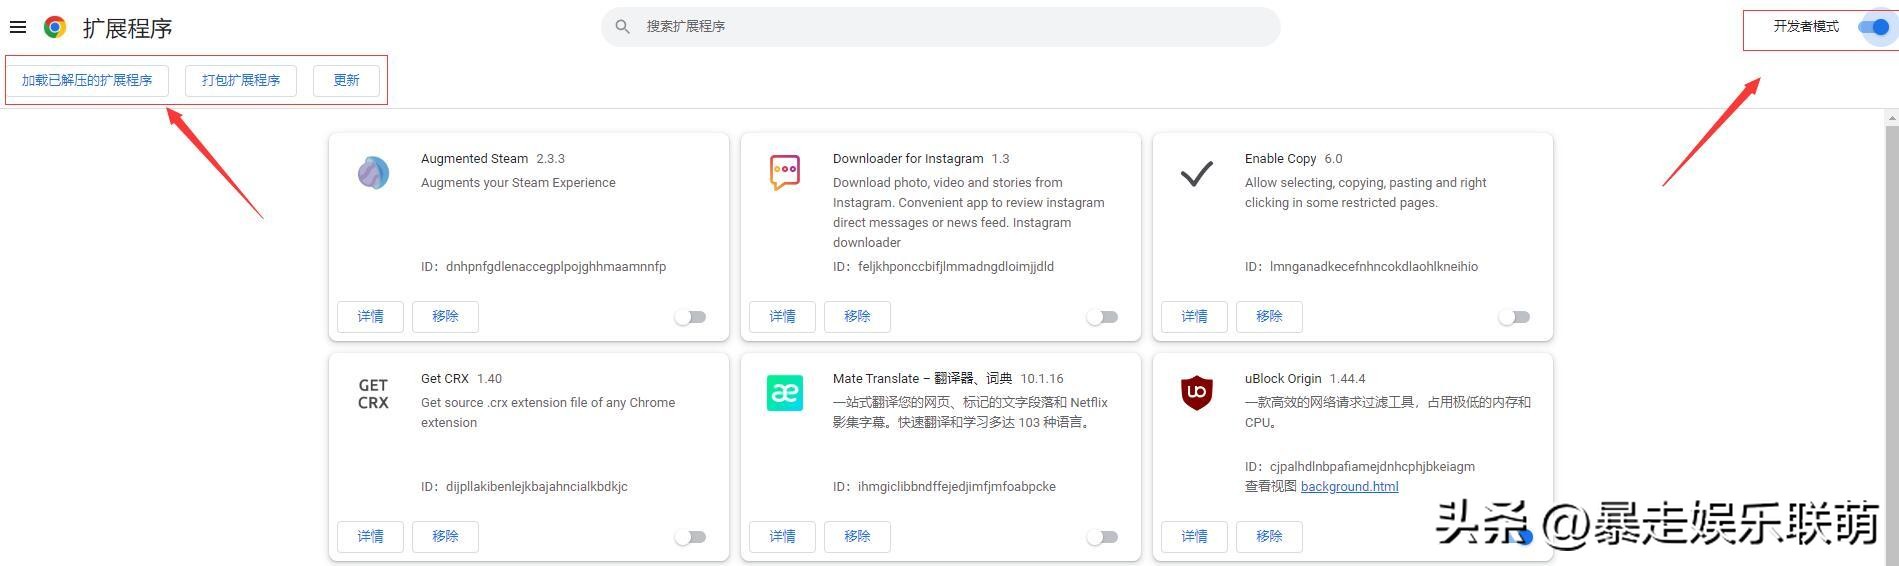Click the Mate Translate extension icon
This screenshot has height=566, width=1899.
(785, 393)
